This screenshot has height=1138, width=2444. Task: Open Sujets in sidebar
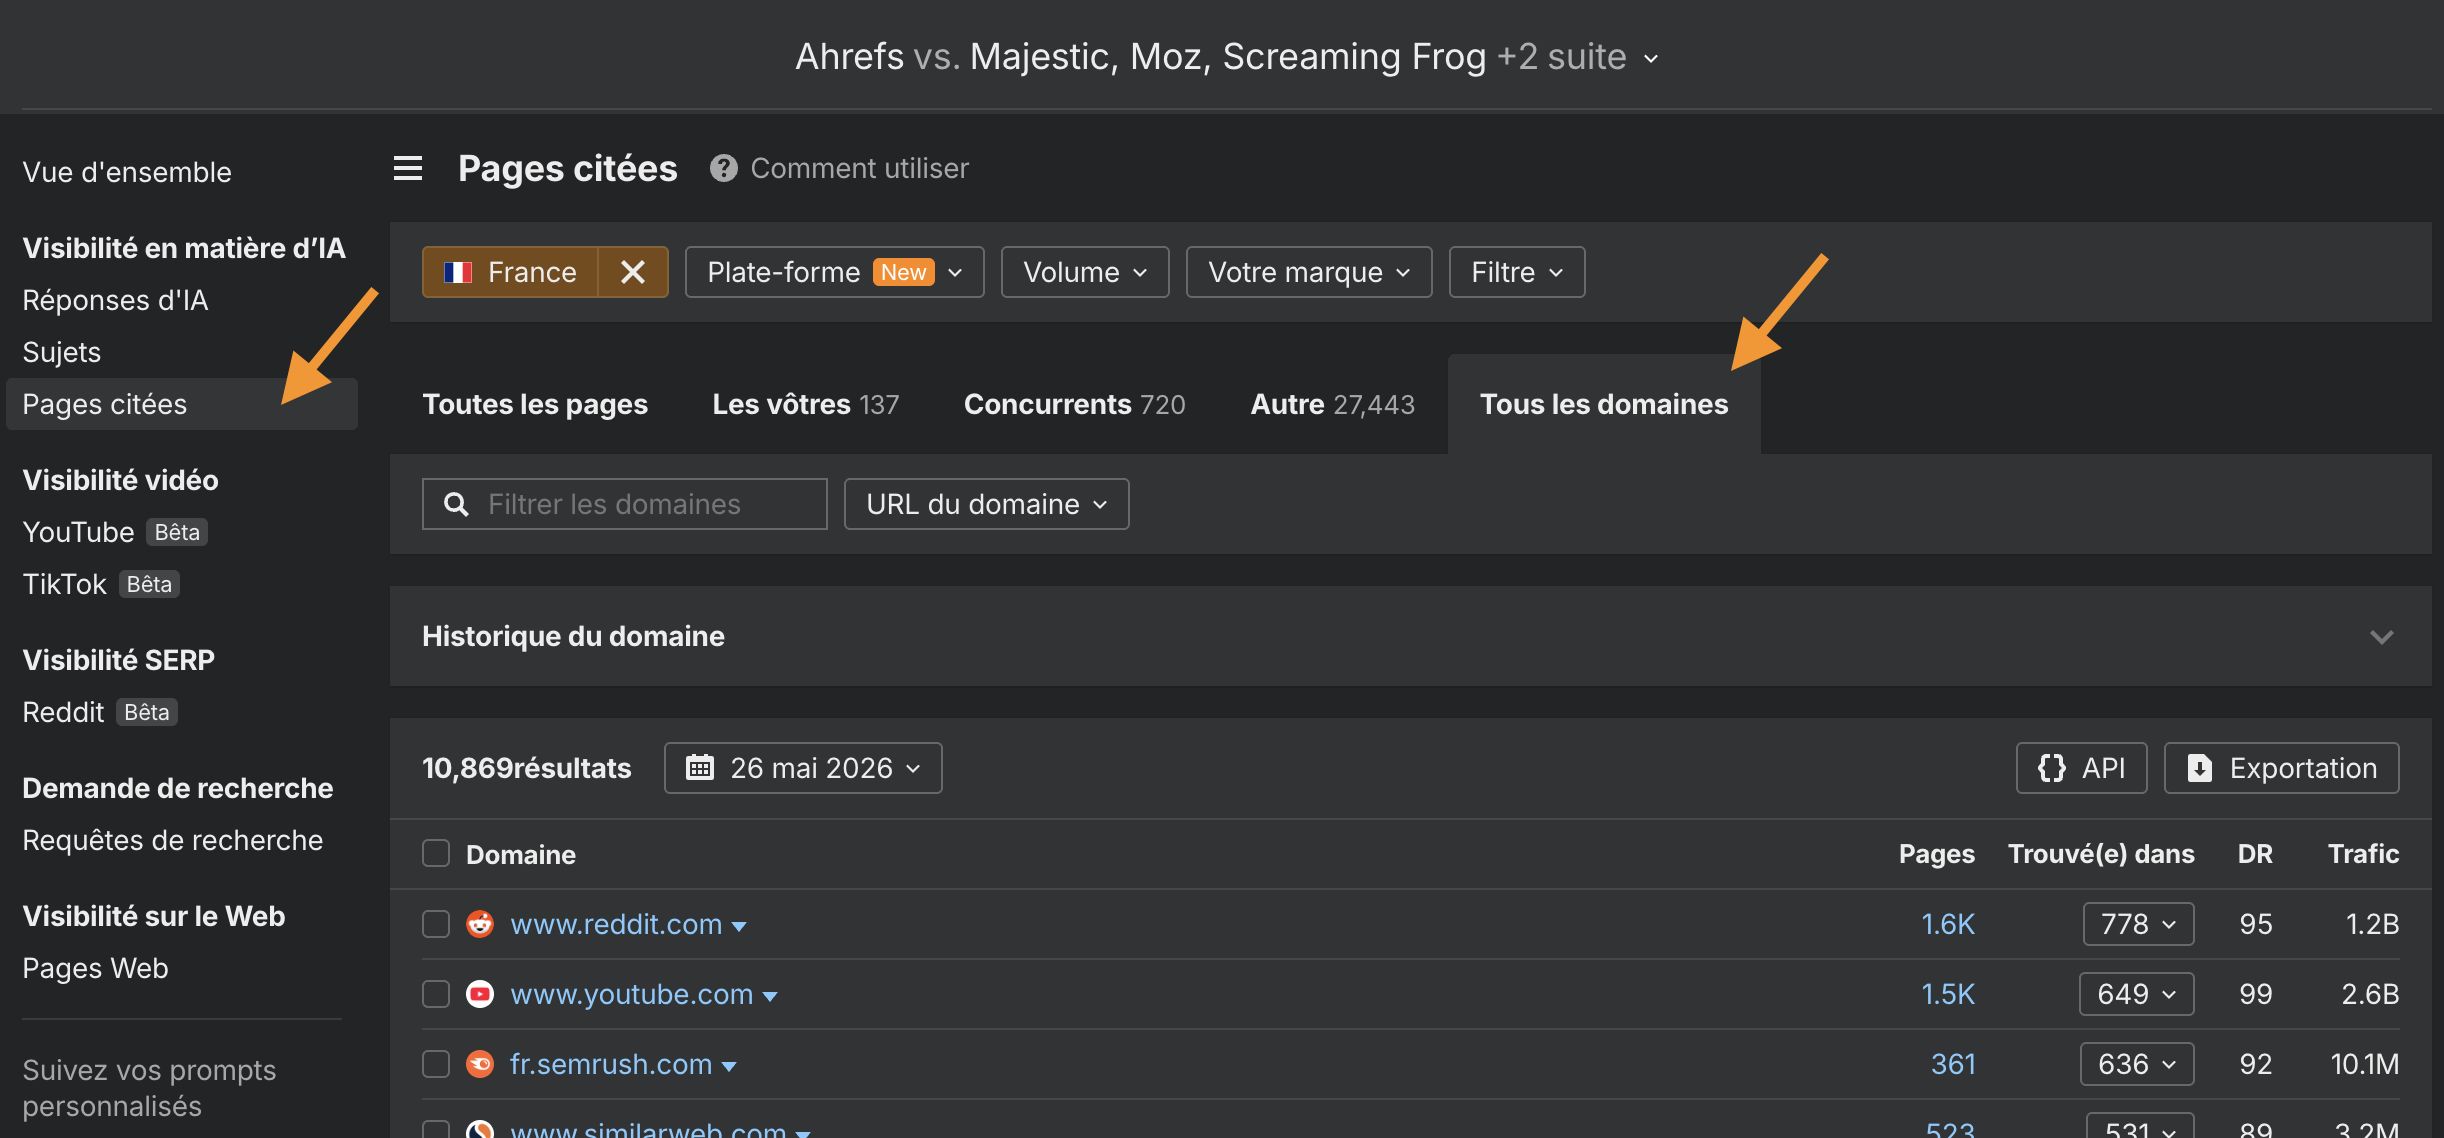click(x=61, y=352)
